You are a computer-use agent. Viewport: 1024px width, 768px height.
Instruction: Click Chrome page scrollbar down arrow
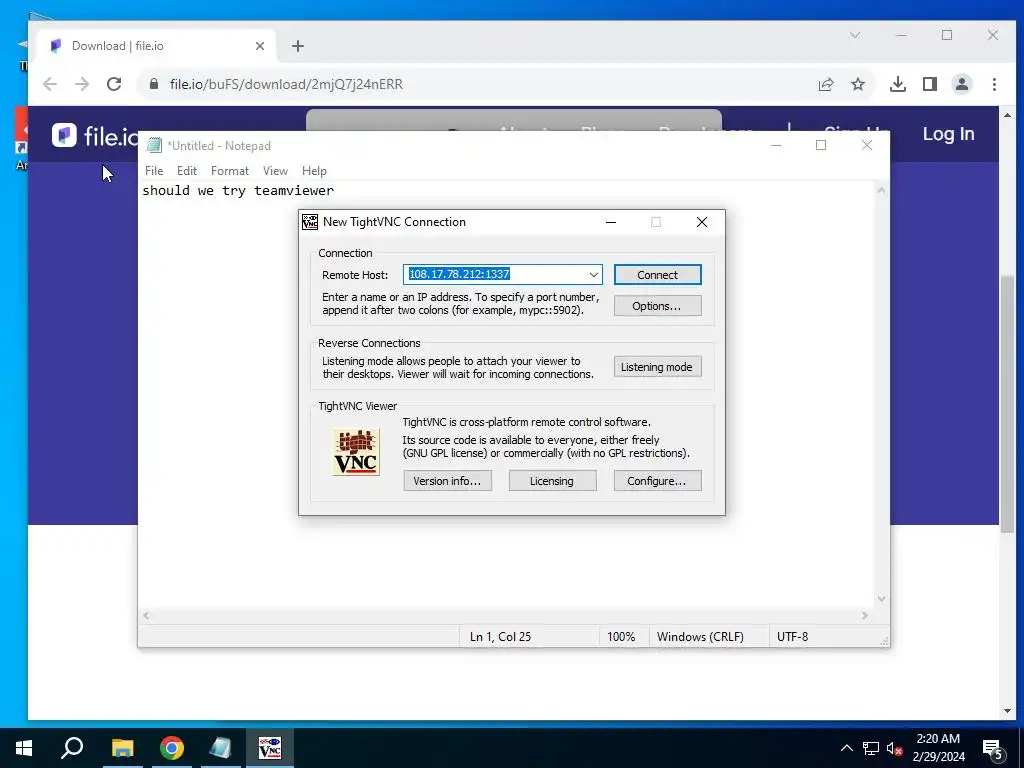click(1007, 711)
